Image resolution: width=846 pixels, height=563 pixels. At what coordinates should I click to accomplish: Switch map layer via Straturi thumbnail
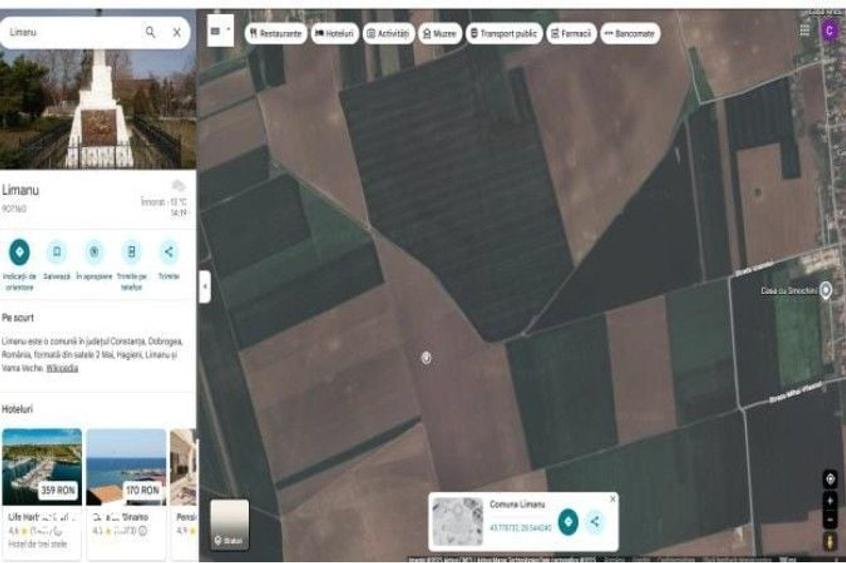pos(229,524)
